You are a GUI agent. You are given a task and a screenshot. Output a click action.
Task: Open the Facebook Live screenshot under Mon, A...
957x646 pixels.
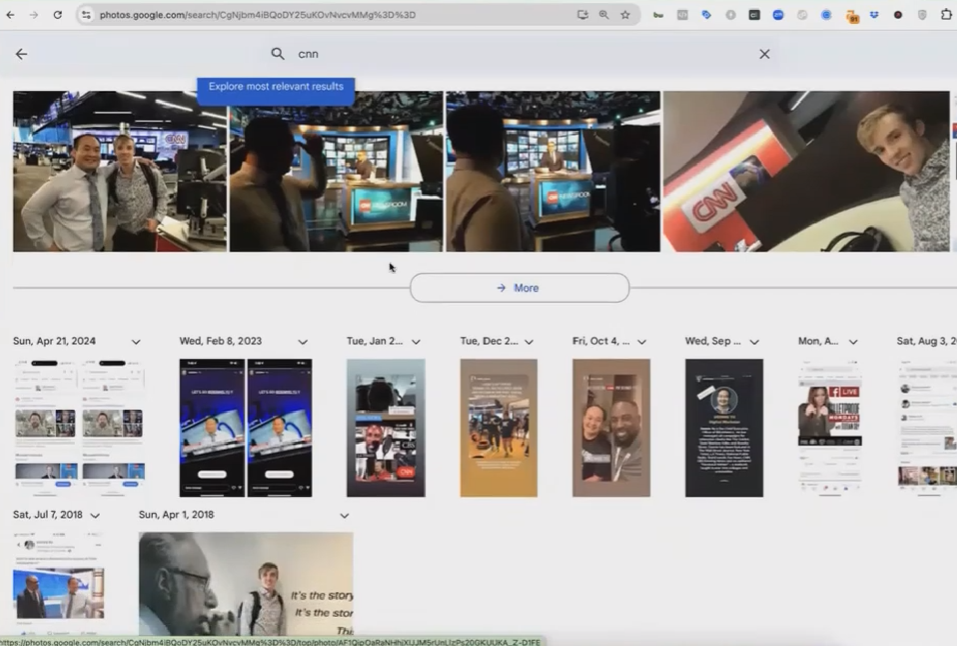pyautogui.click(x=830, y=427)
